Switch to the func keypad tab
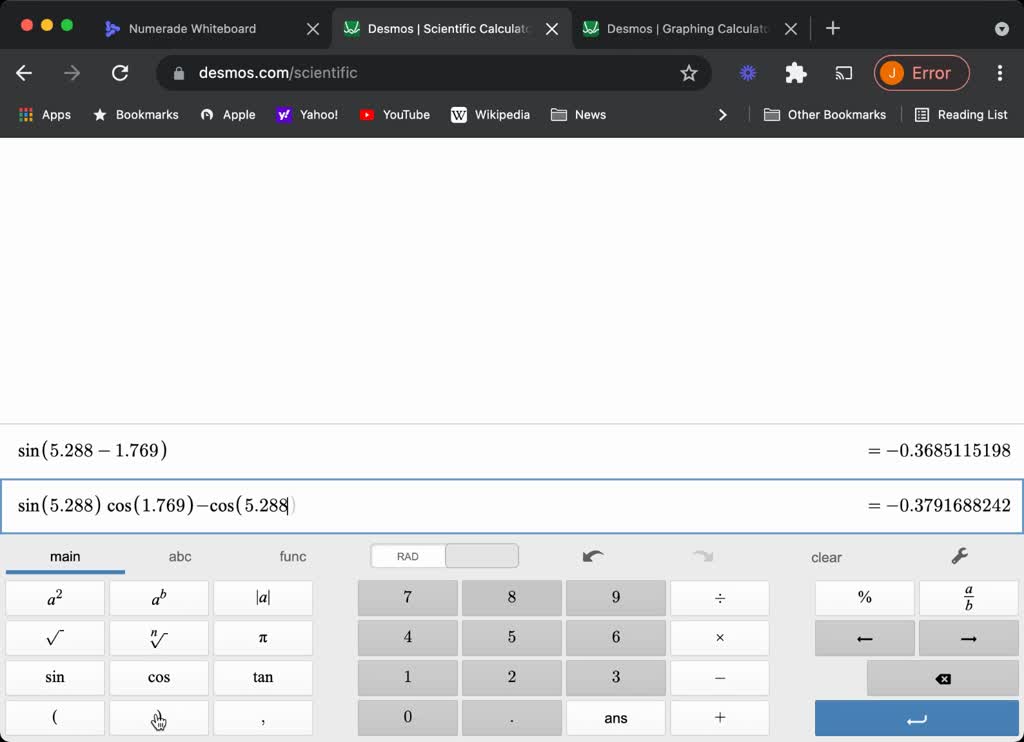The height and width of the screenshot is (742, 1024). (x=293, y=556)
